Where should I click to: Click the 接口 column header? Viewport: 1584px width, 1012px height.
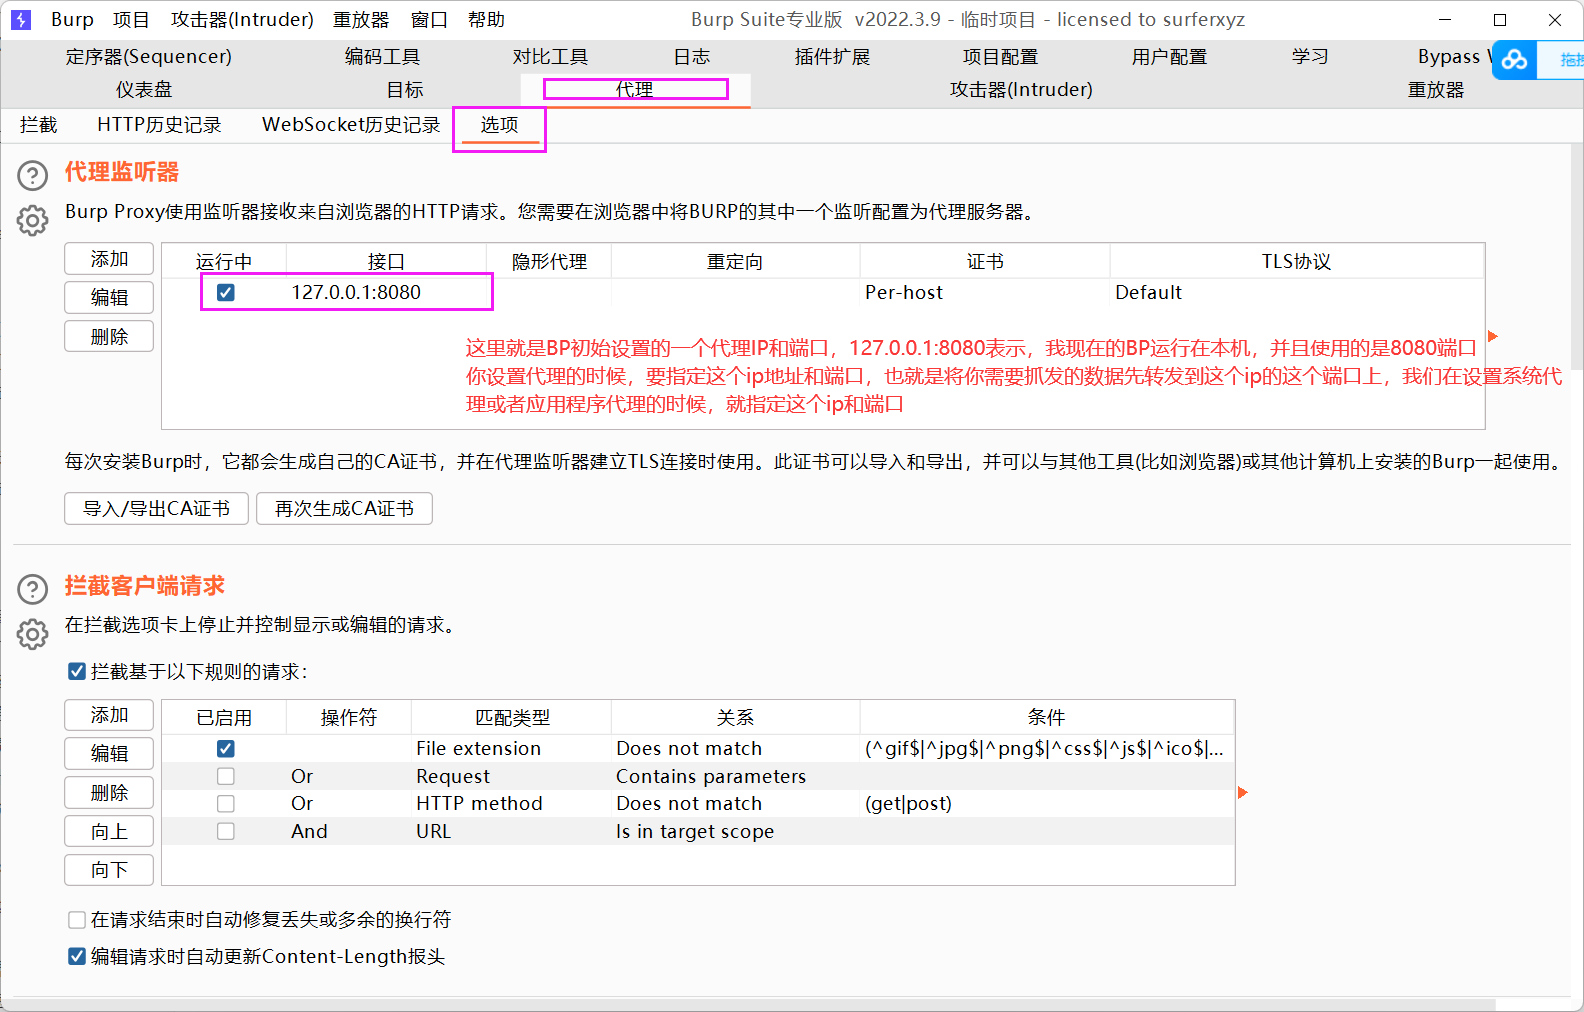(386, 262)
